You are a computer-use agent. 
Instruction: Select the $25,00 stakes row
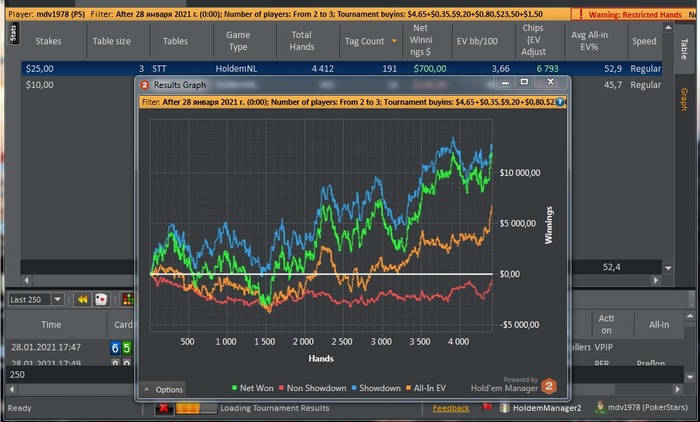342,68
